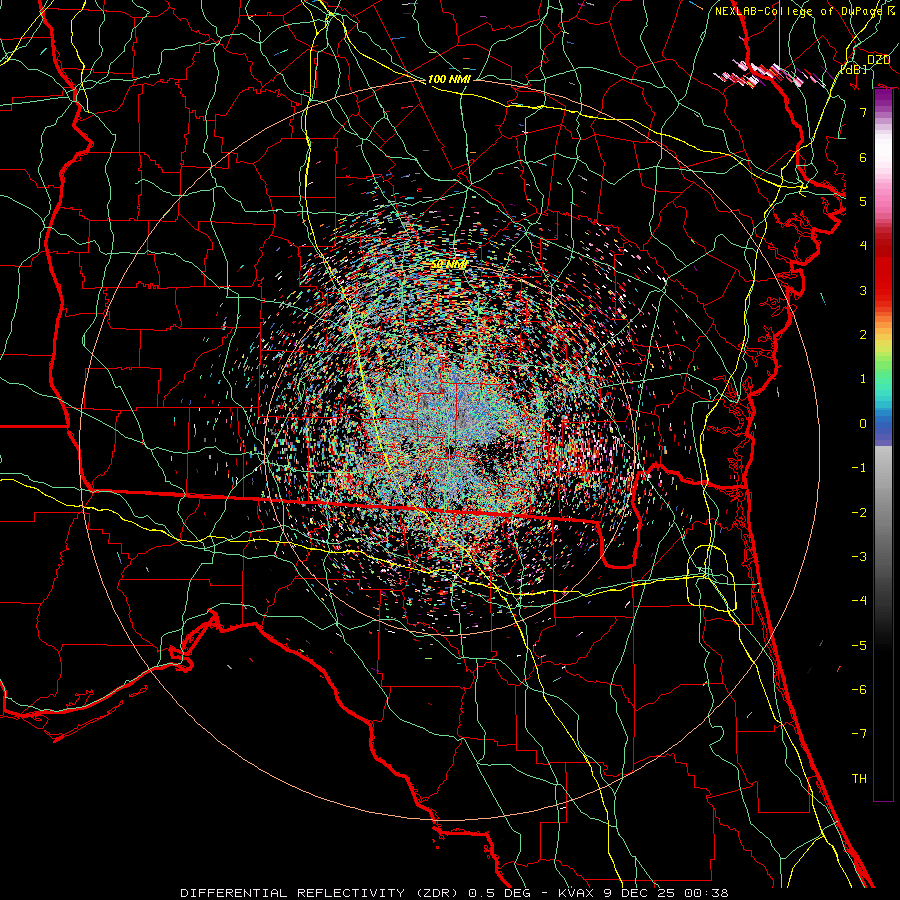
Task: Click the "NEXLAB-College of DuPage" credit text
Action: coord(798,11)
